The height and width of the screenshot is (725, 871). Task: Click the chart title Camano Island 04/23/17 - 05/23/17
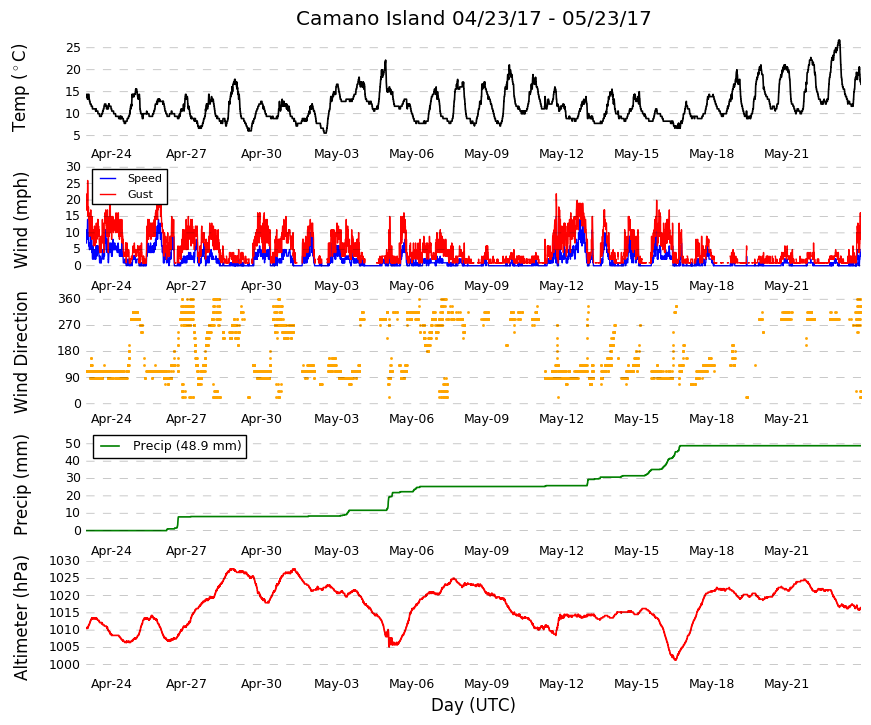(473, 18)
